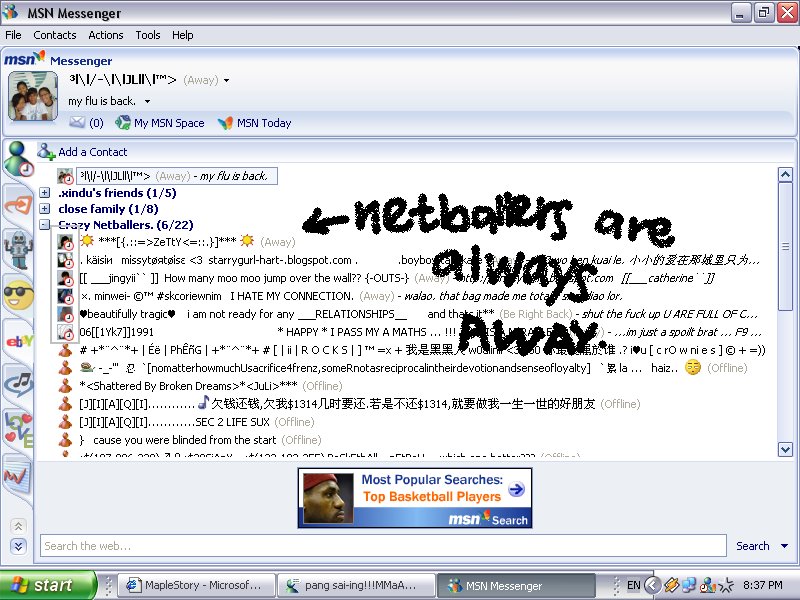
Task: Open the Actions menu
Action: click(106, 35)
